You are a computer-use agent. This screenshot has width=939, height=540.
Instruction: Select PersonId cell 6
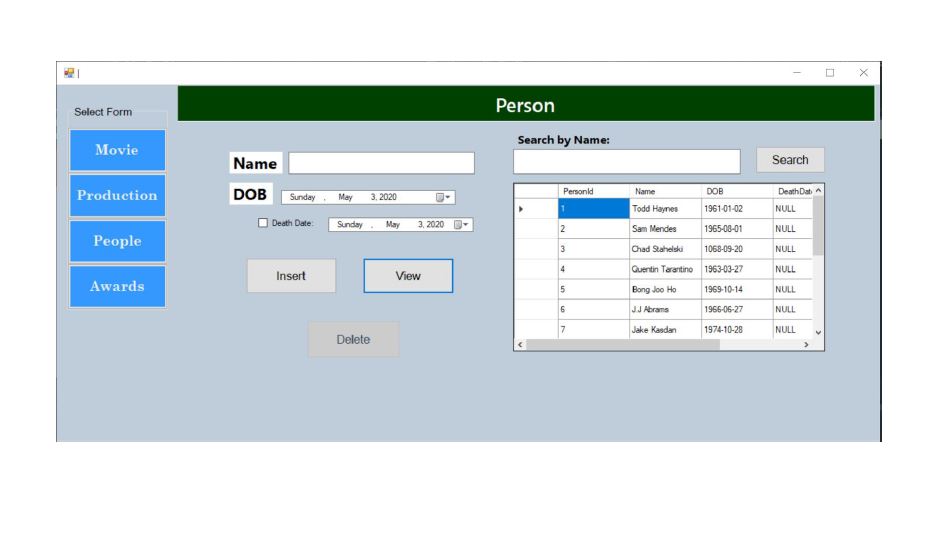[593, 310]
